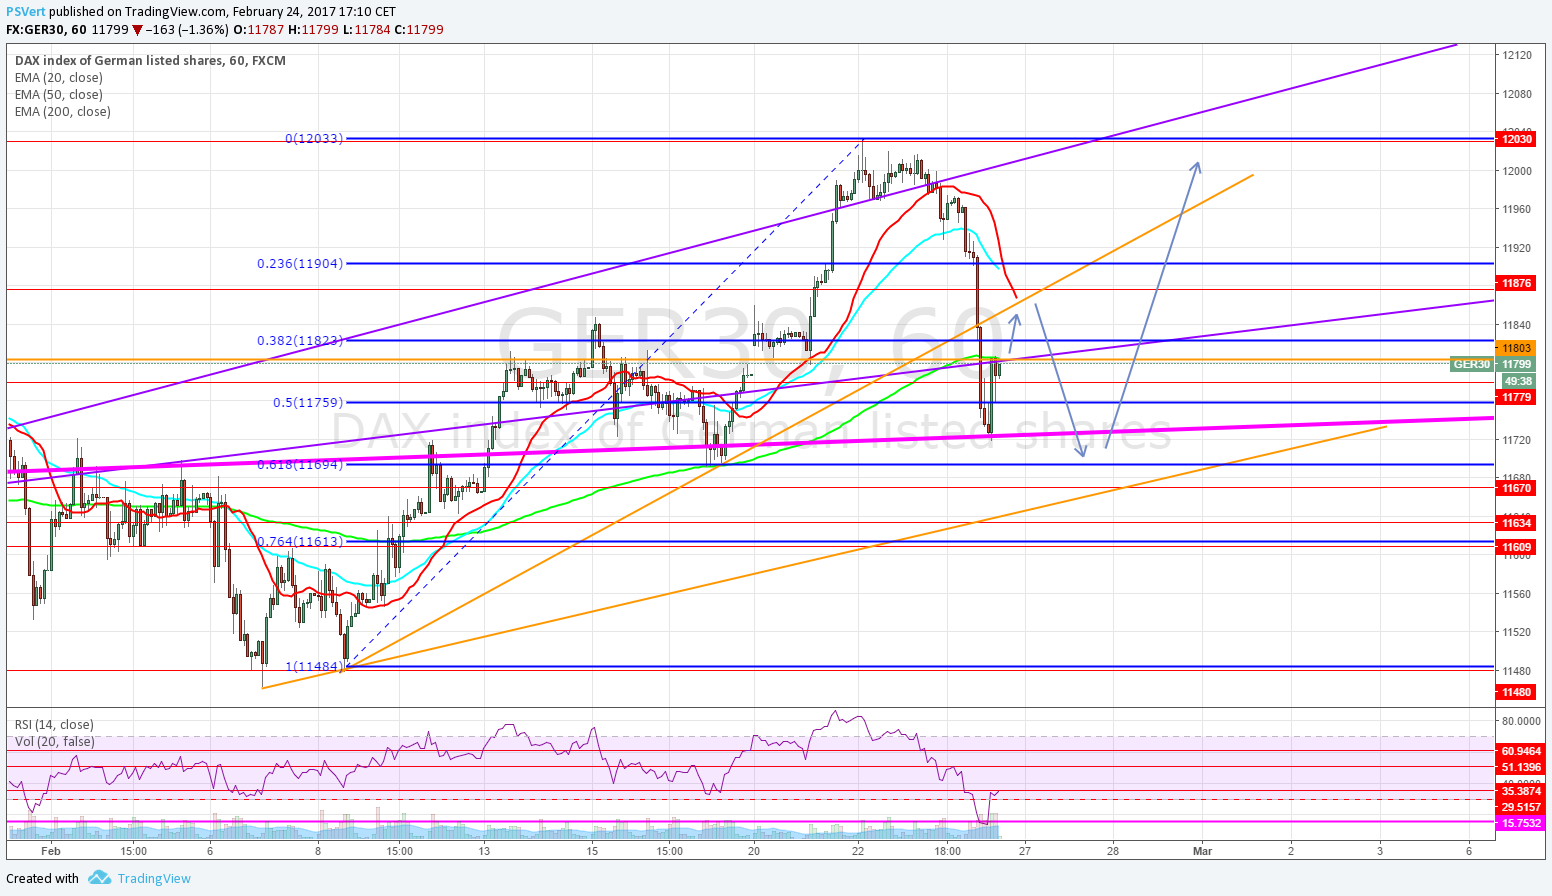
Task: Click the RSI (14, close) indicator label
Action: pos(54,725)
